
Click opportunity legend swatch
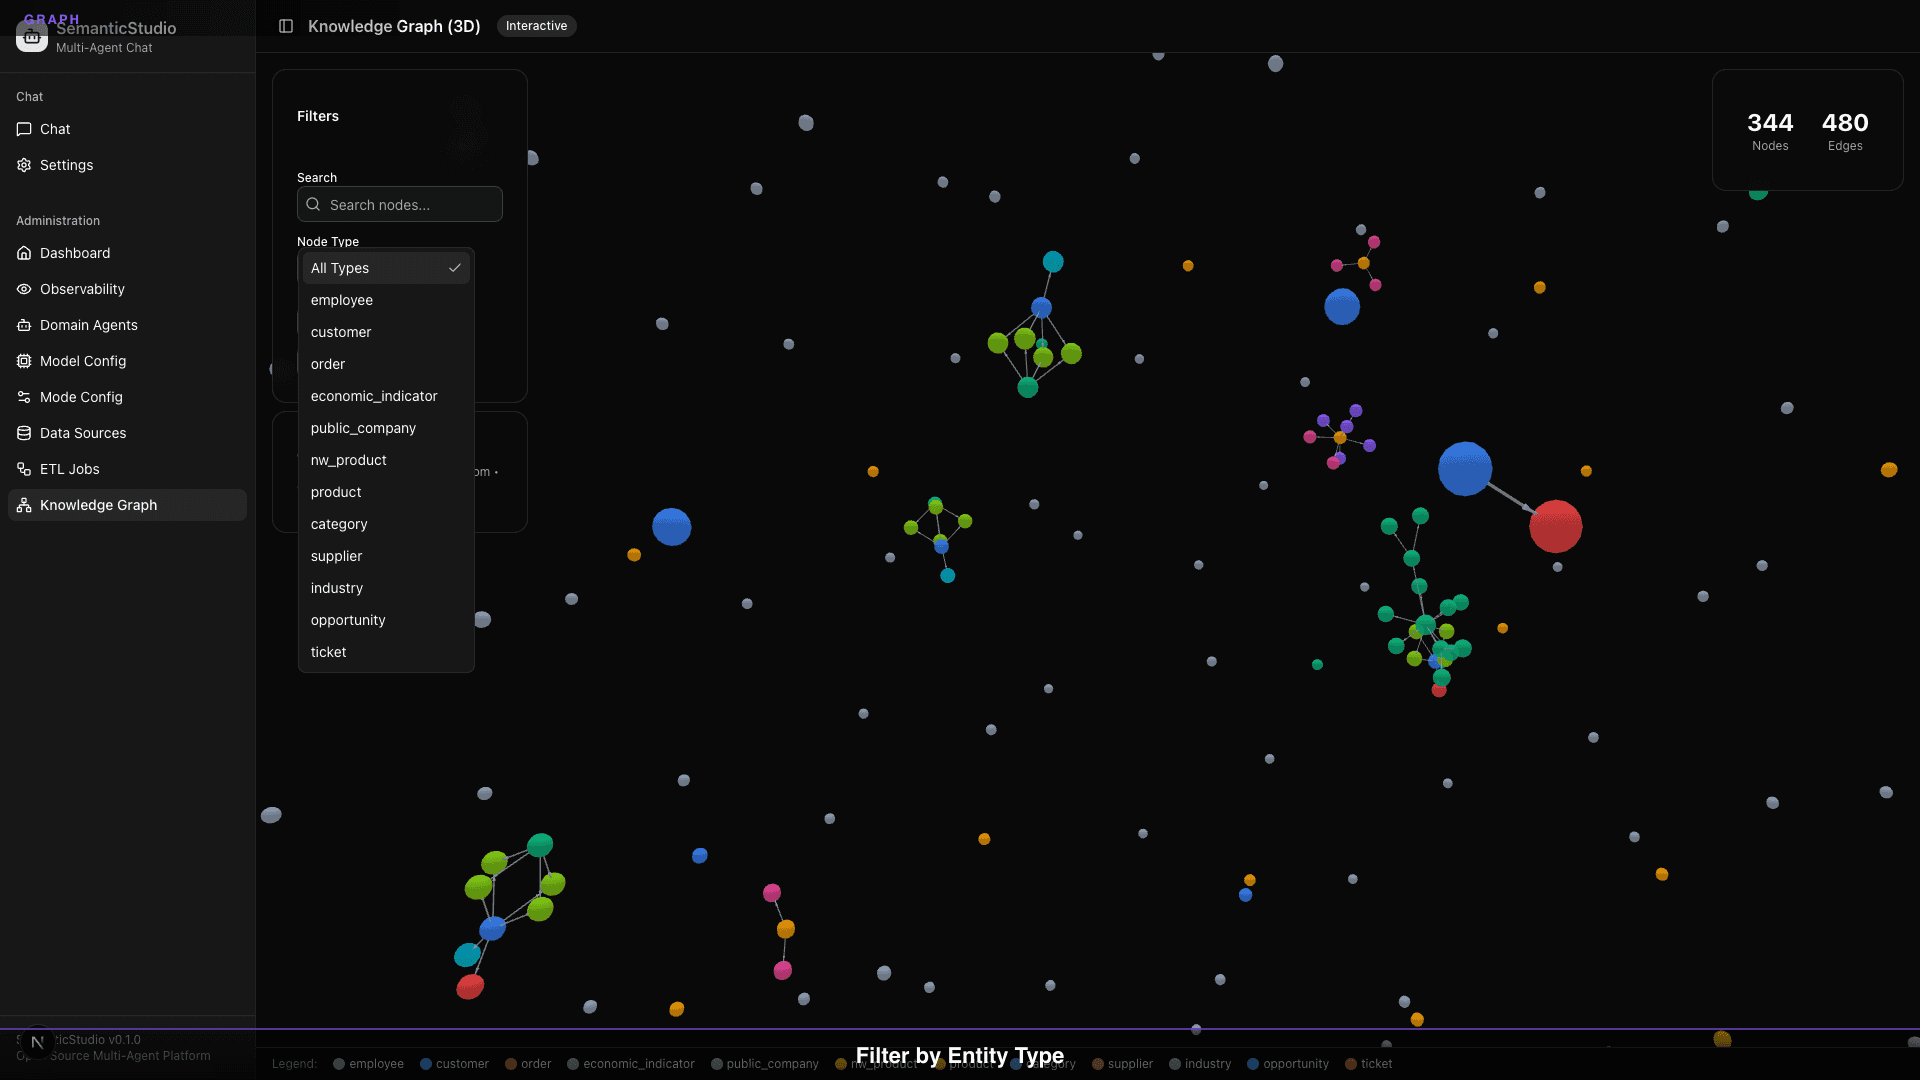pyautogui.click(x=1253, y=1064)
